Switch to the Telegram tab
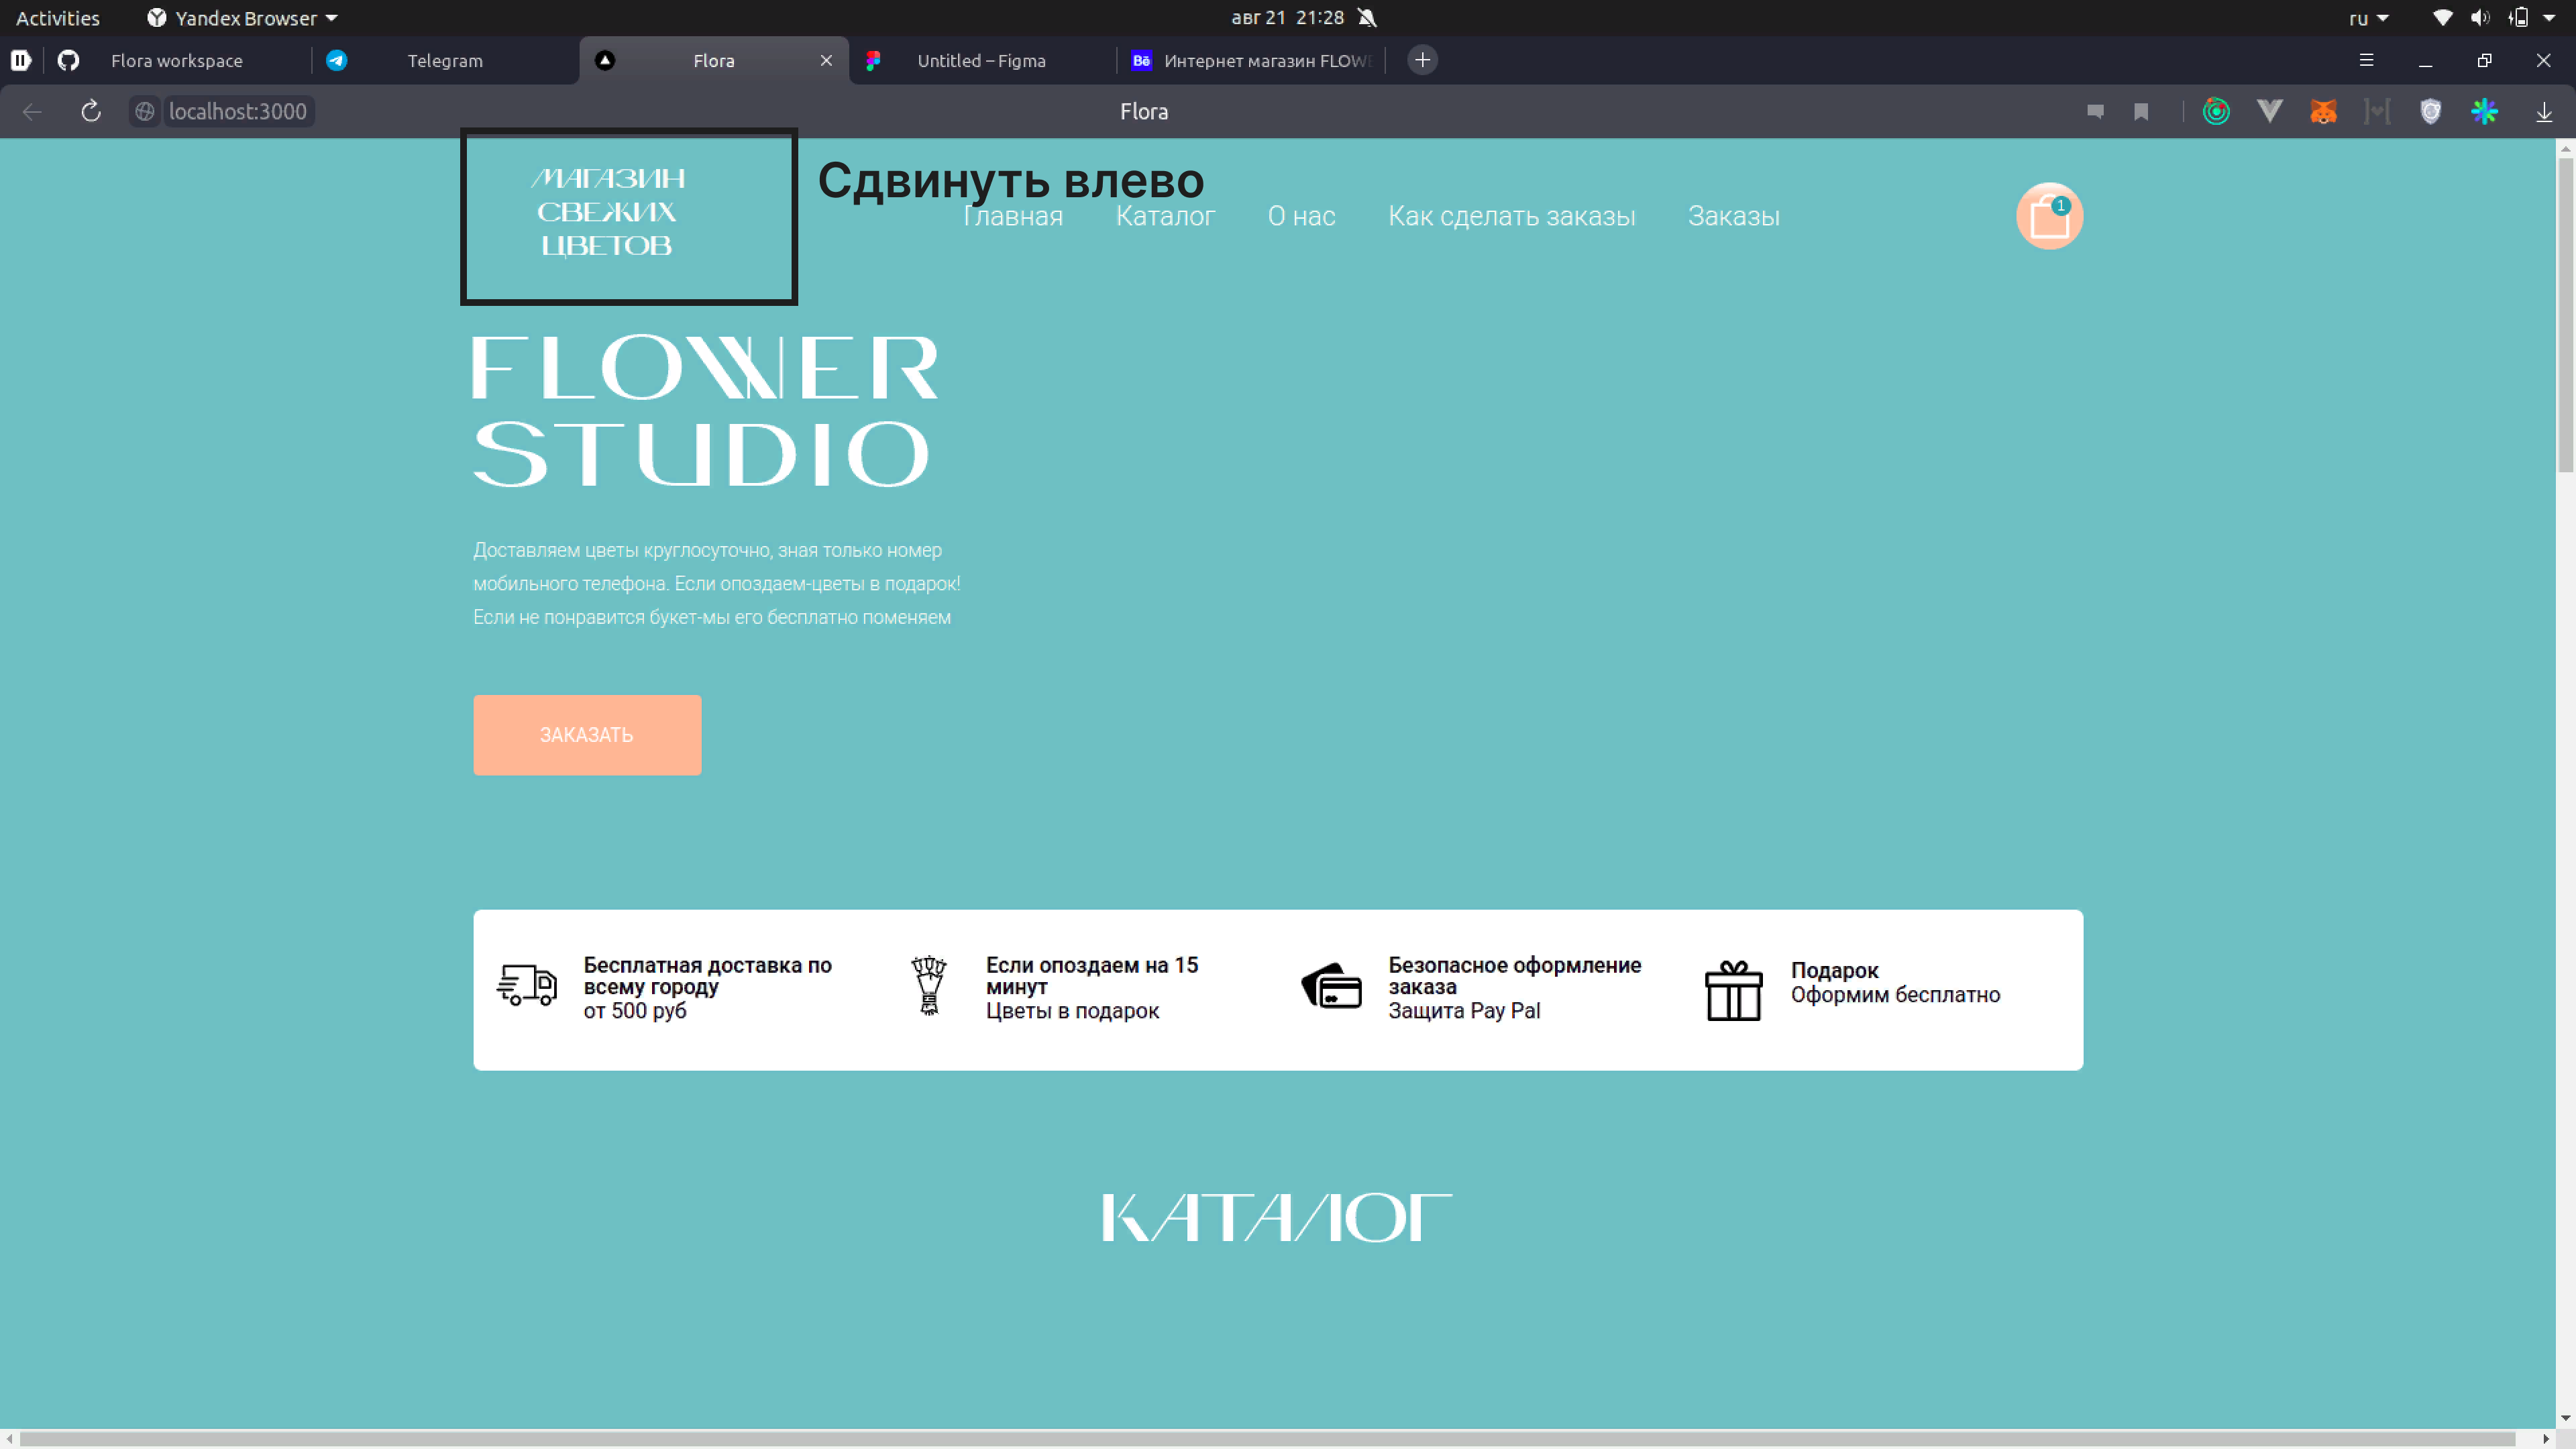The width and height of the screenshot is (2576, 1449). pyautogui.click(x=444, y=61)
